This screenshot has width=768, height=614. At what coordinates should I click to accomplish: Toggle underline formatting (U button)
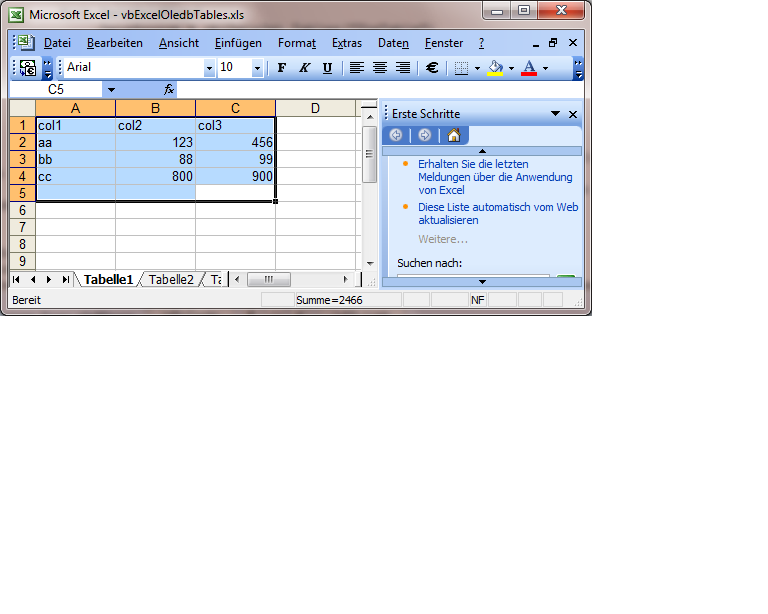(x=327, y=68)
